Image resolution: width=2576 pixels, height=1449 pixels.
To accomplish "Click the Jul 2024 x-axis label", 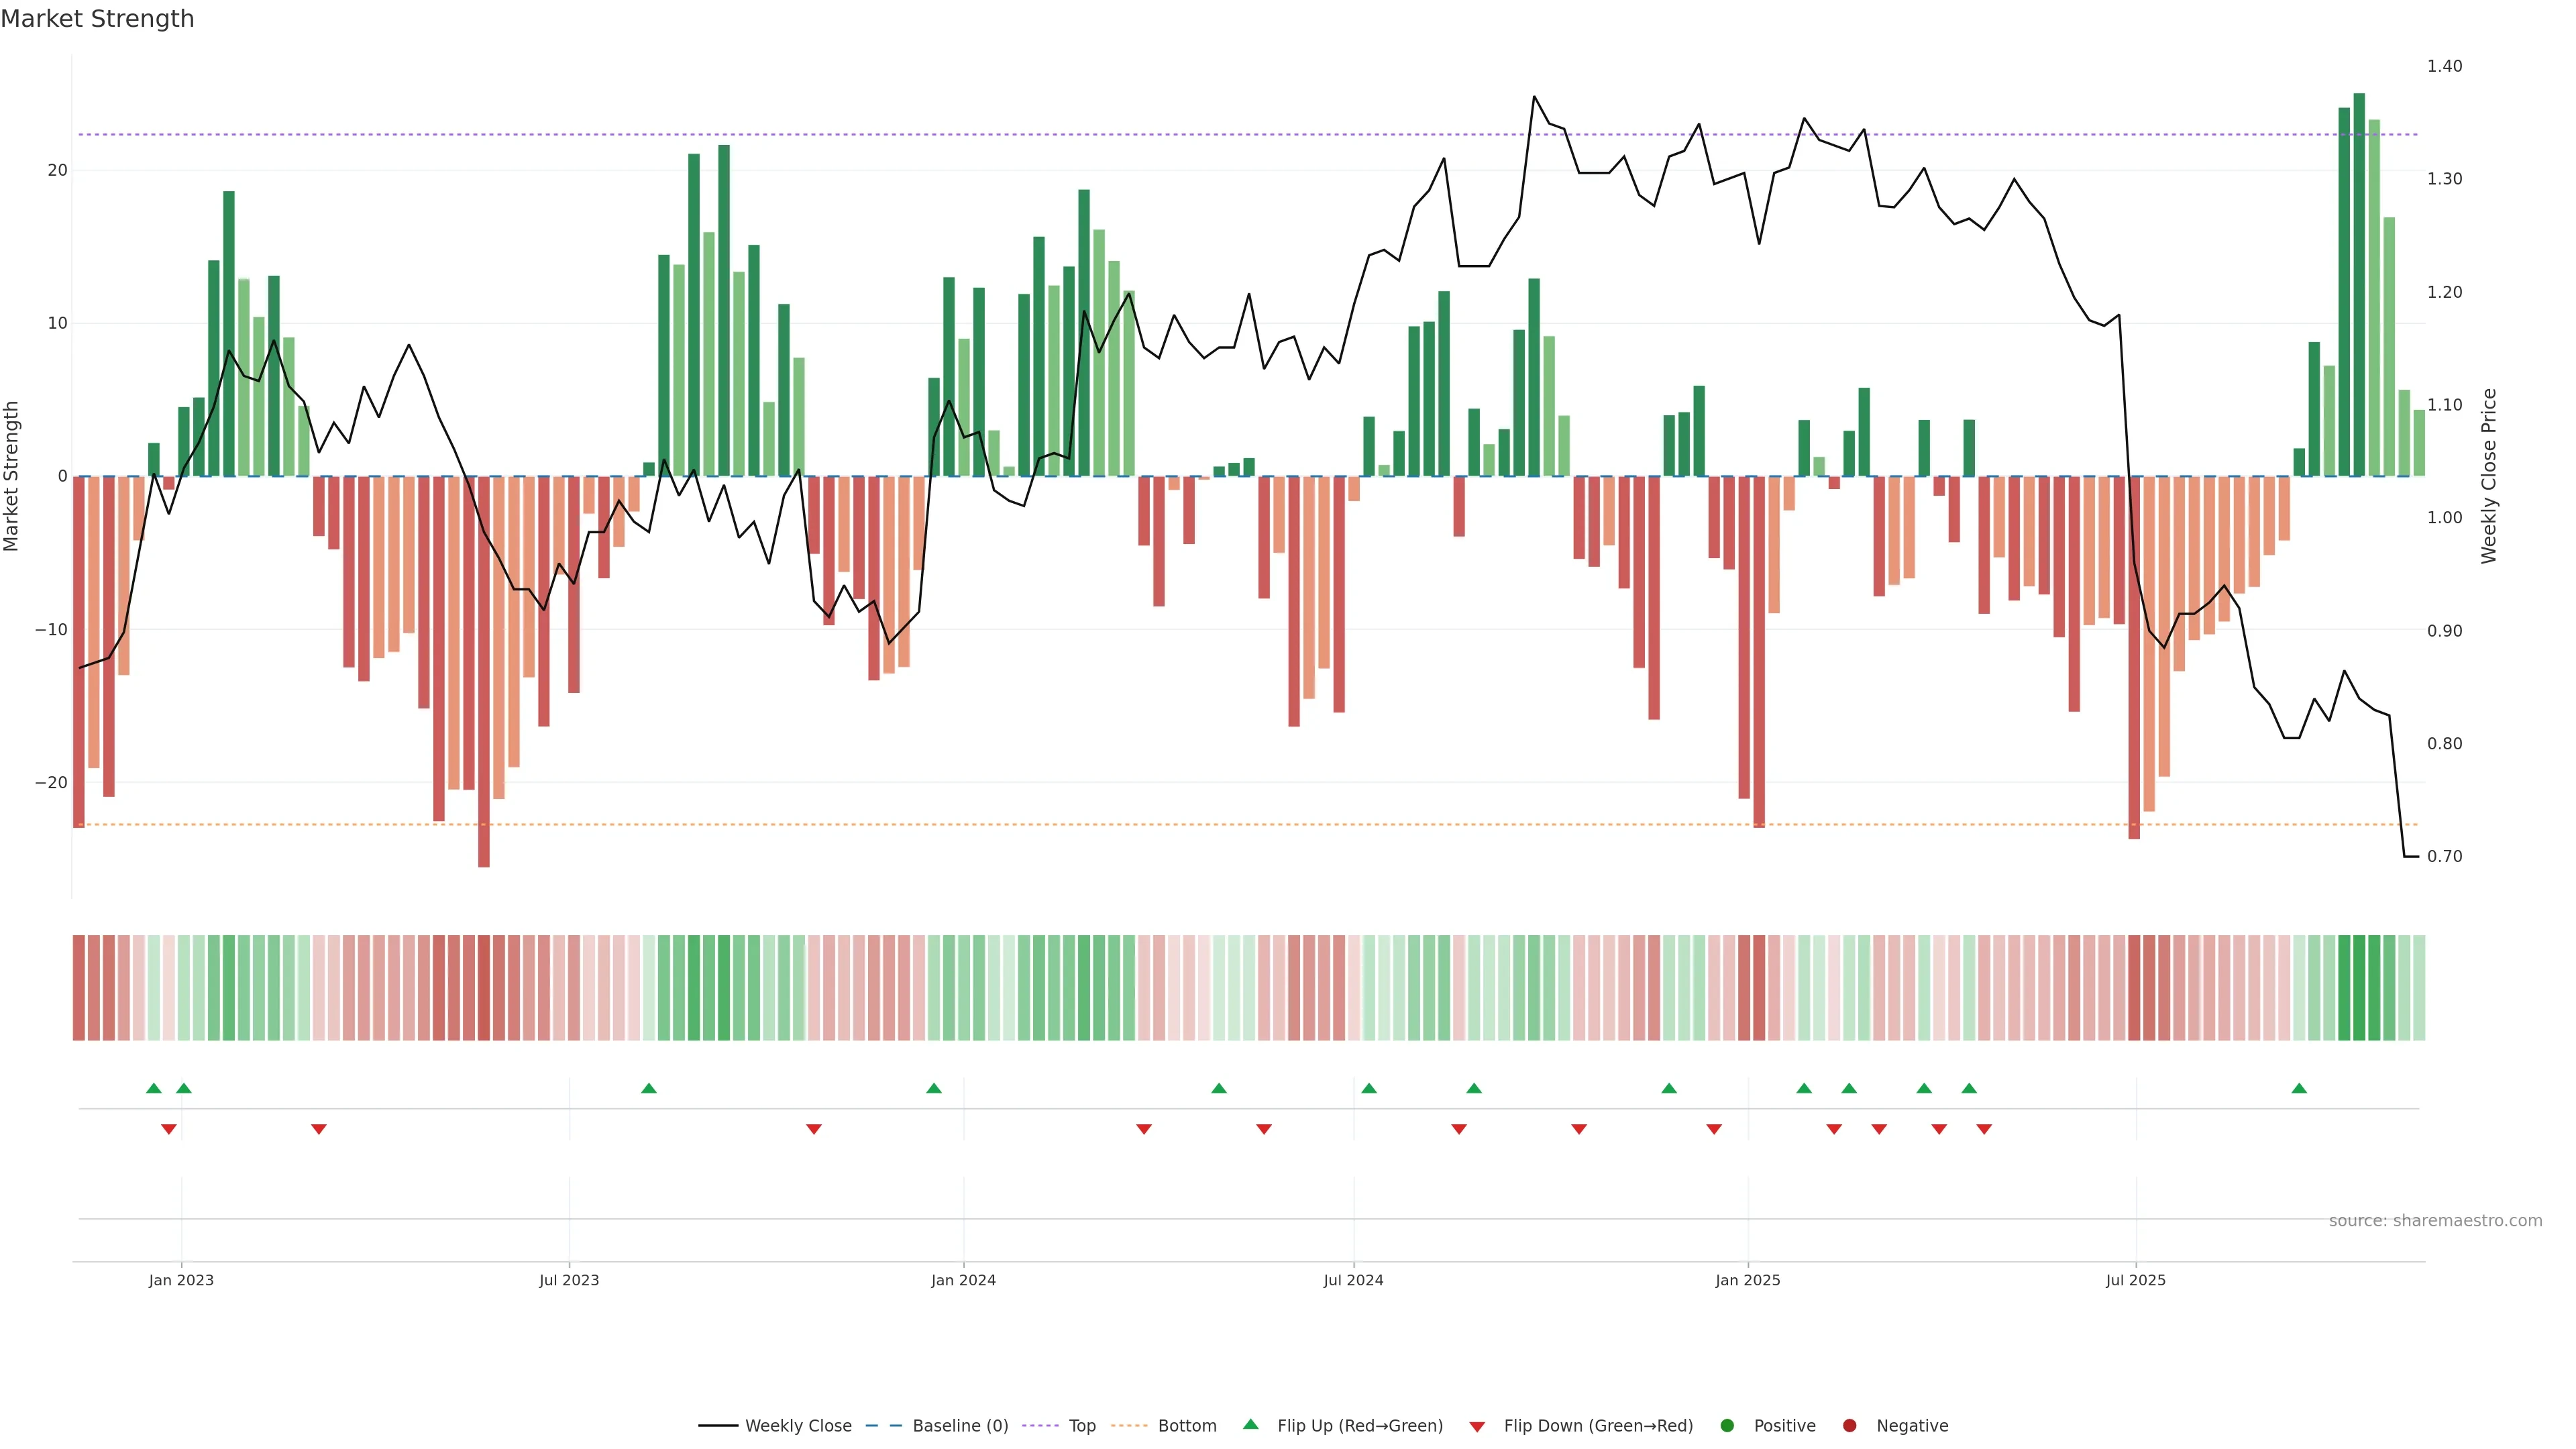I will point(1353,1280).
